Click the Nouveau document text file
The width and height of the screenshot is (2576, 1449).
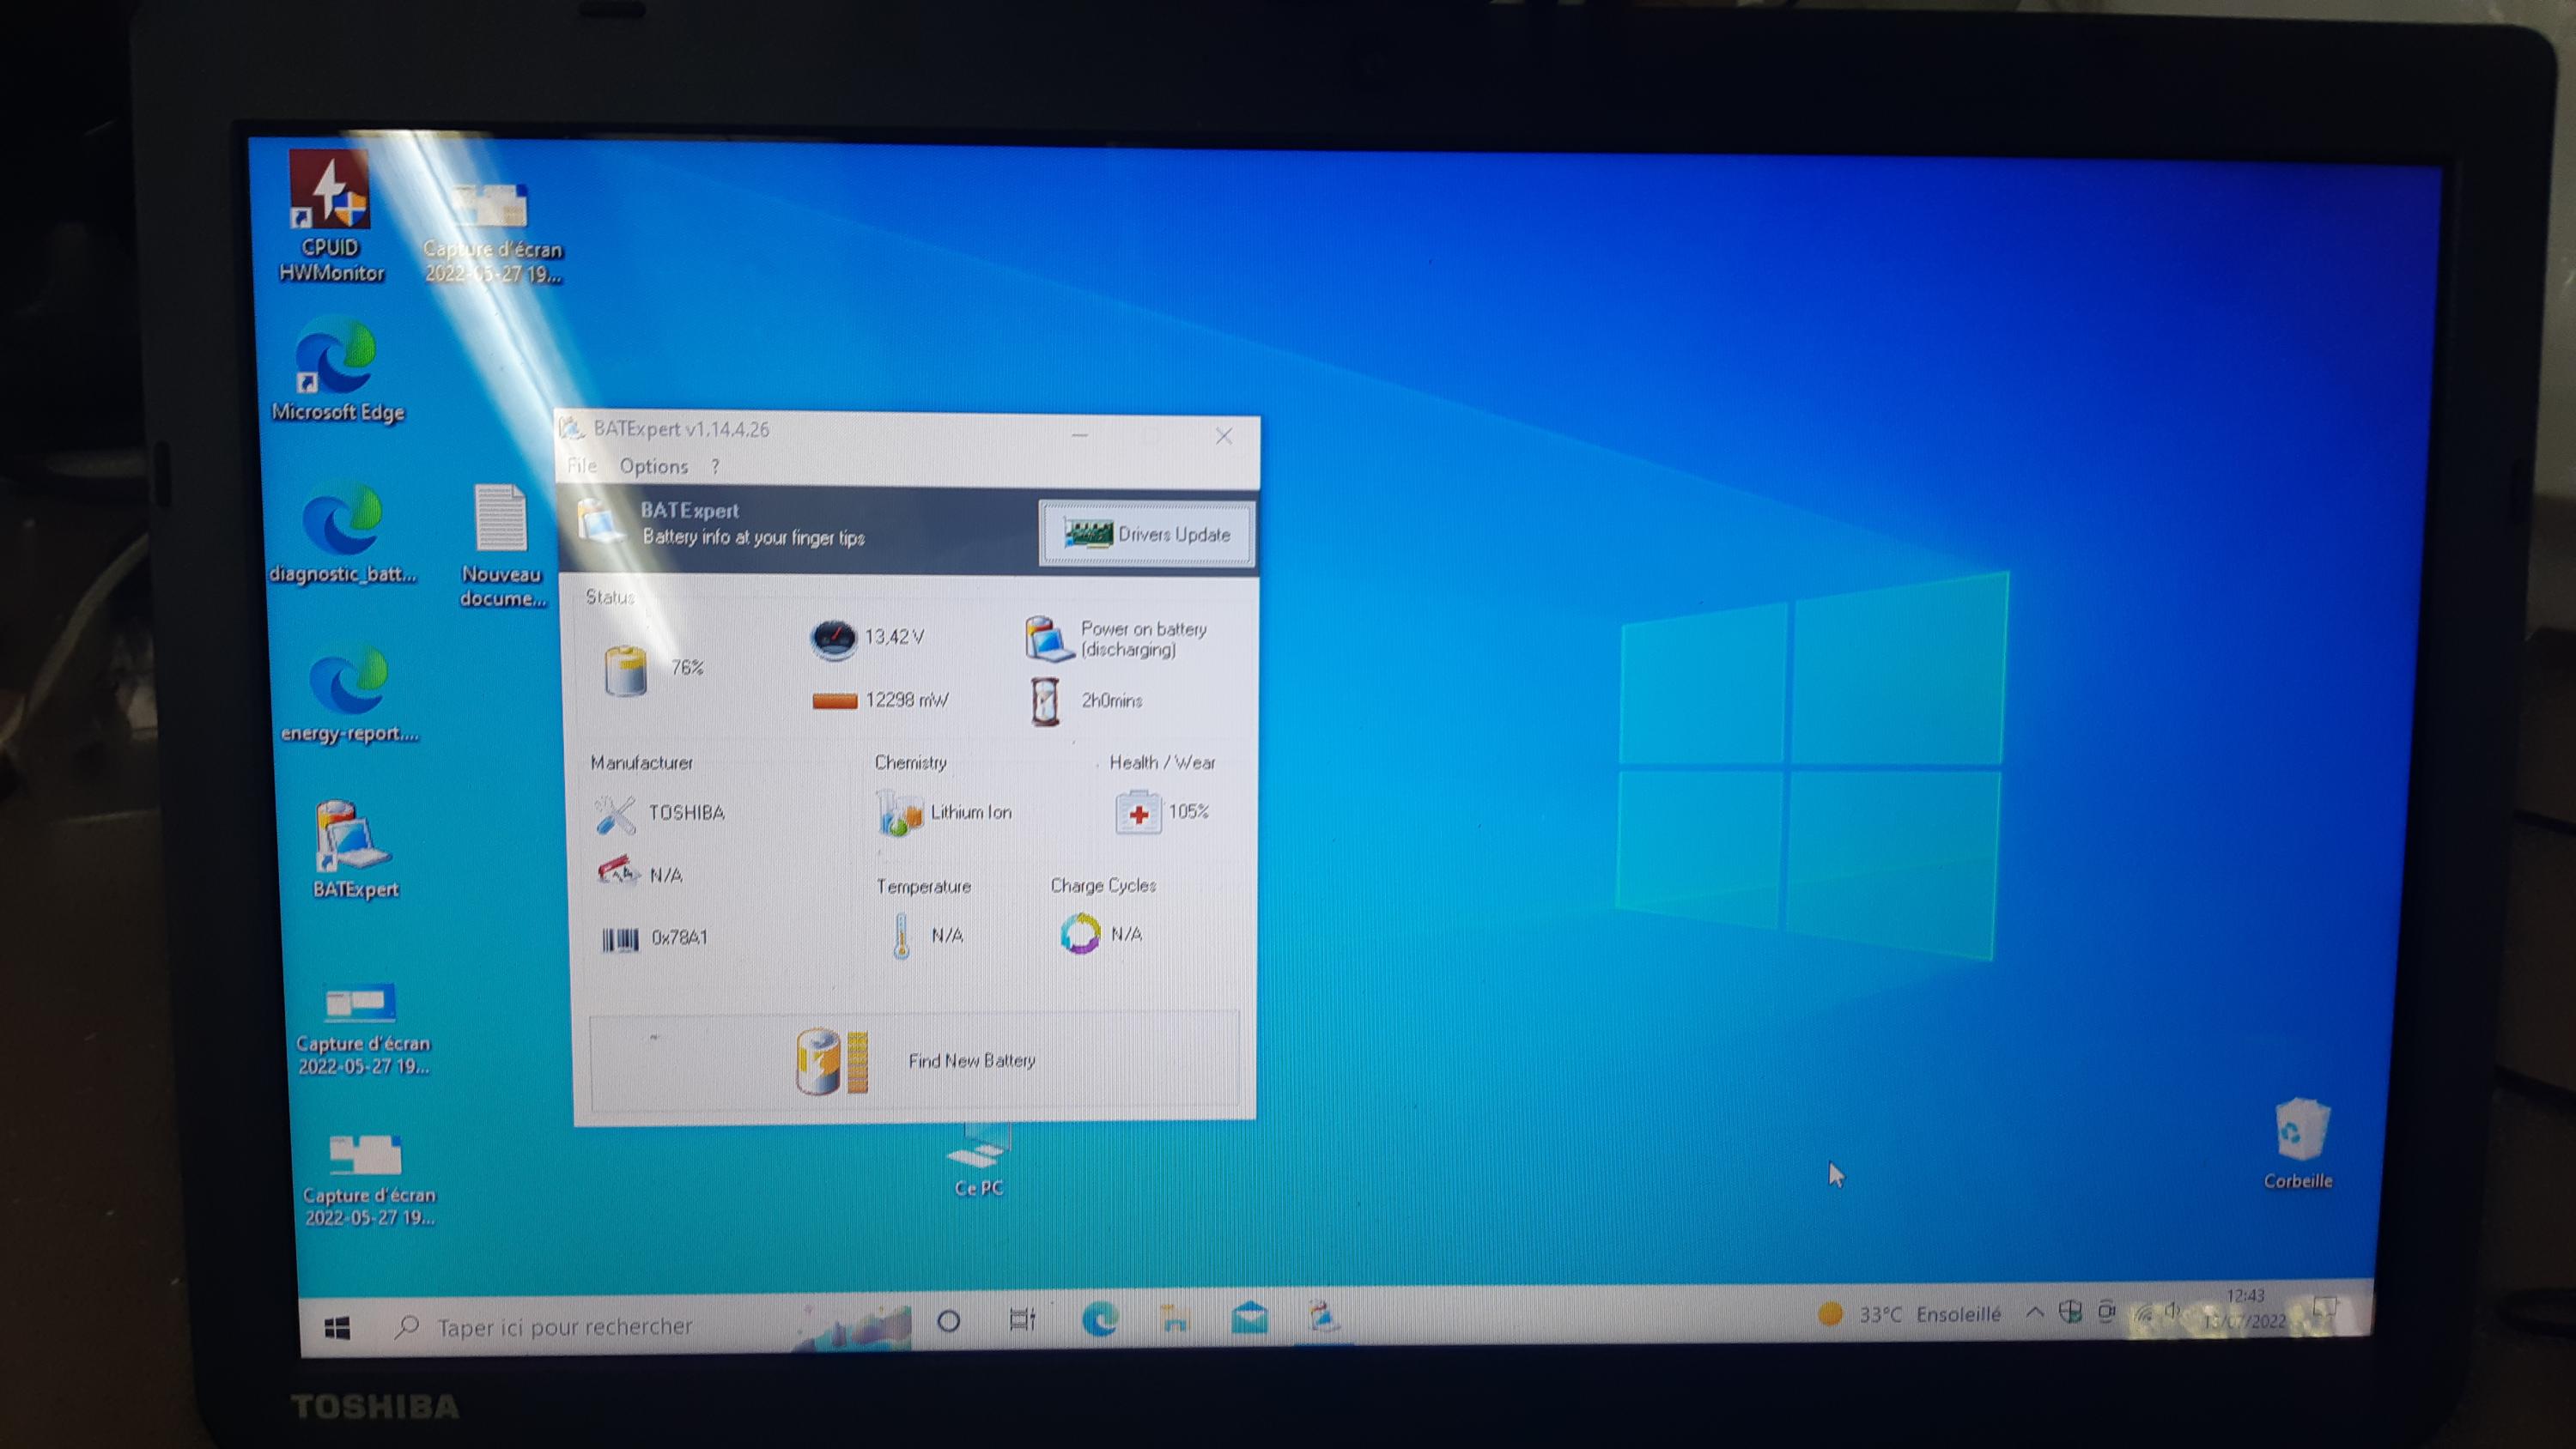click(x=500, y=520)
